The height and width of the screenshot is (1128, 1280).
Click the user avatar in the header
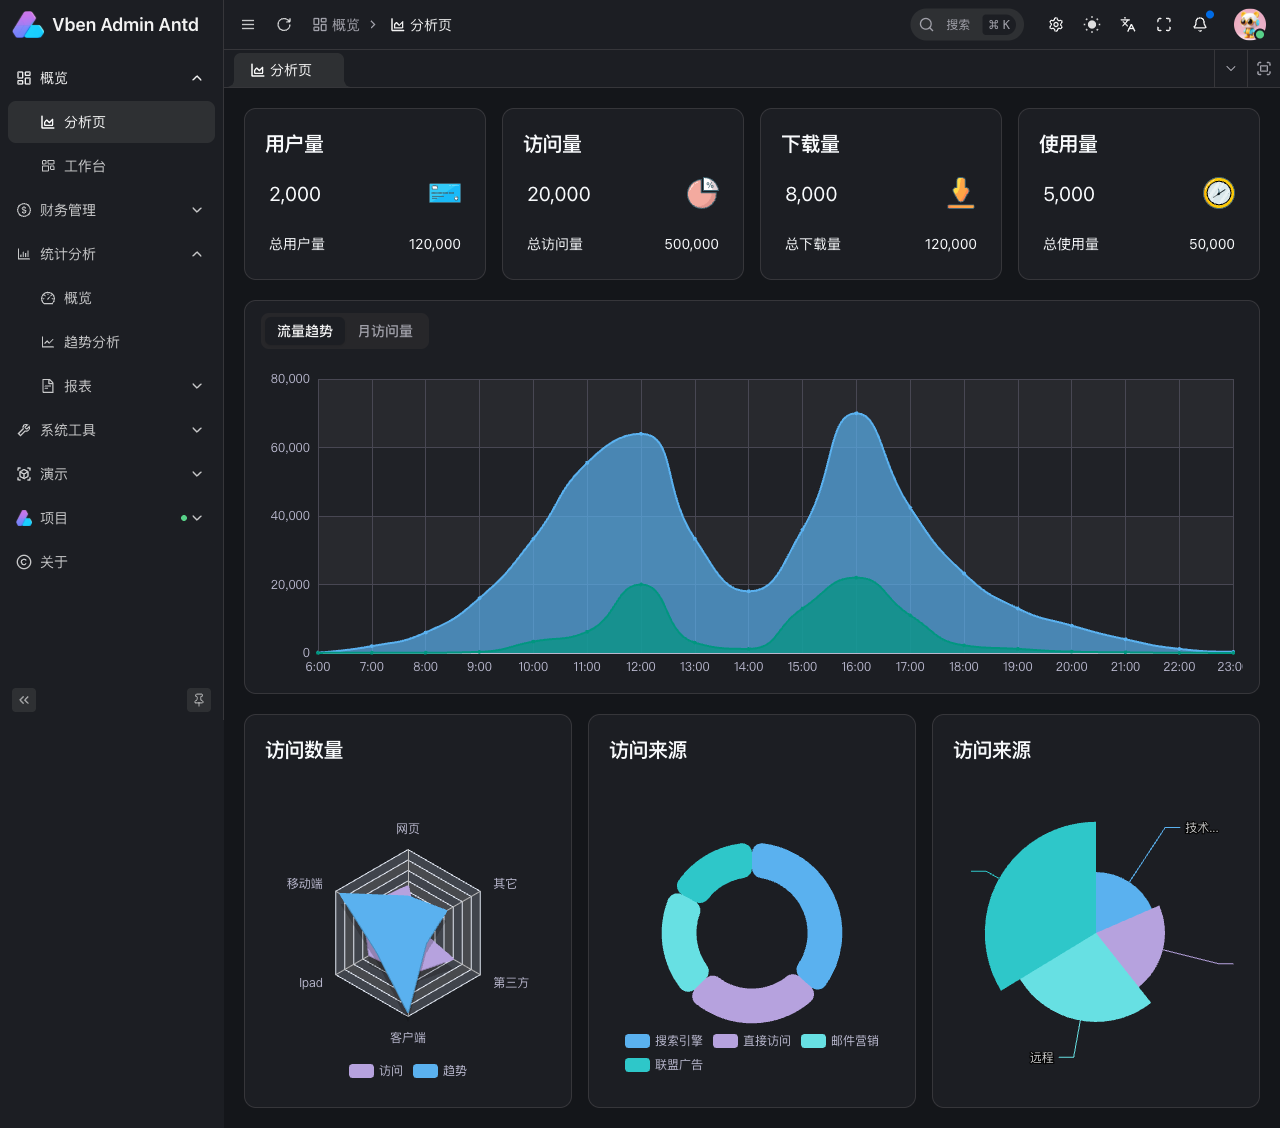click(x=1249, y=25)
